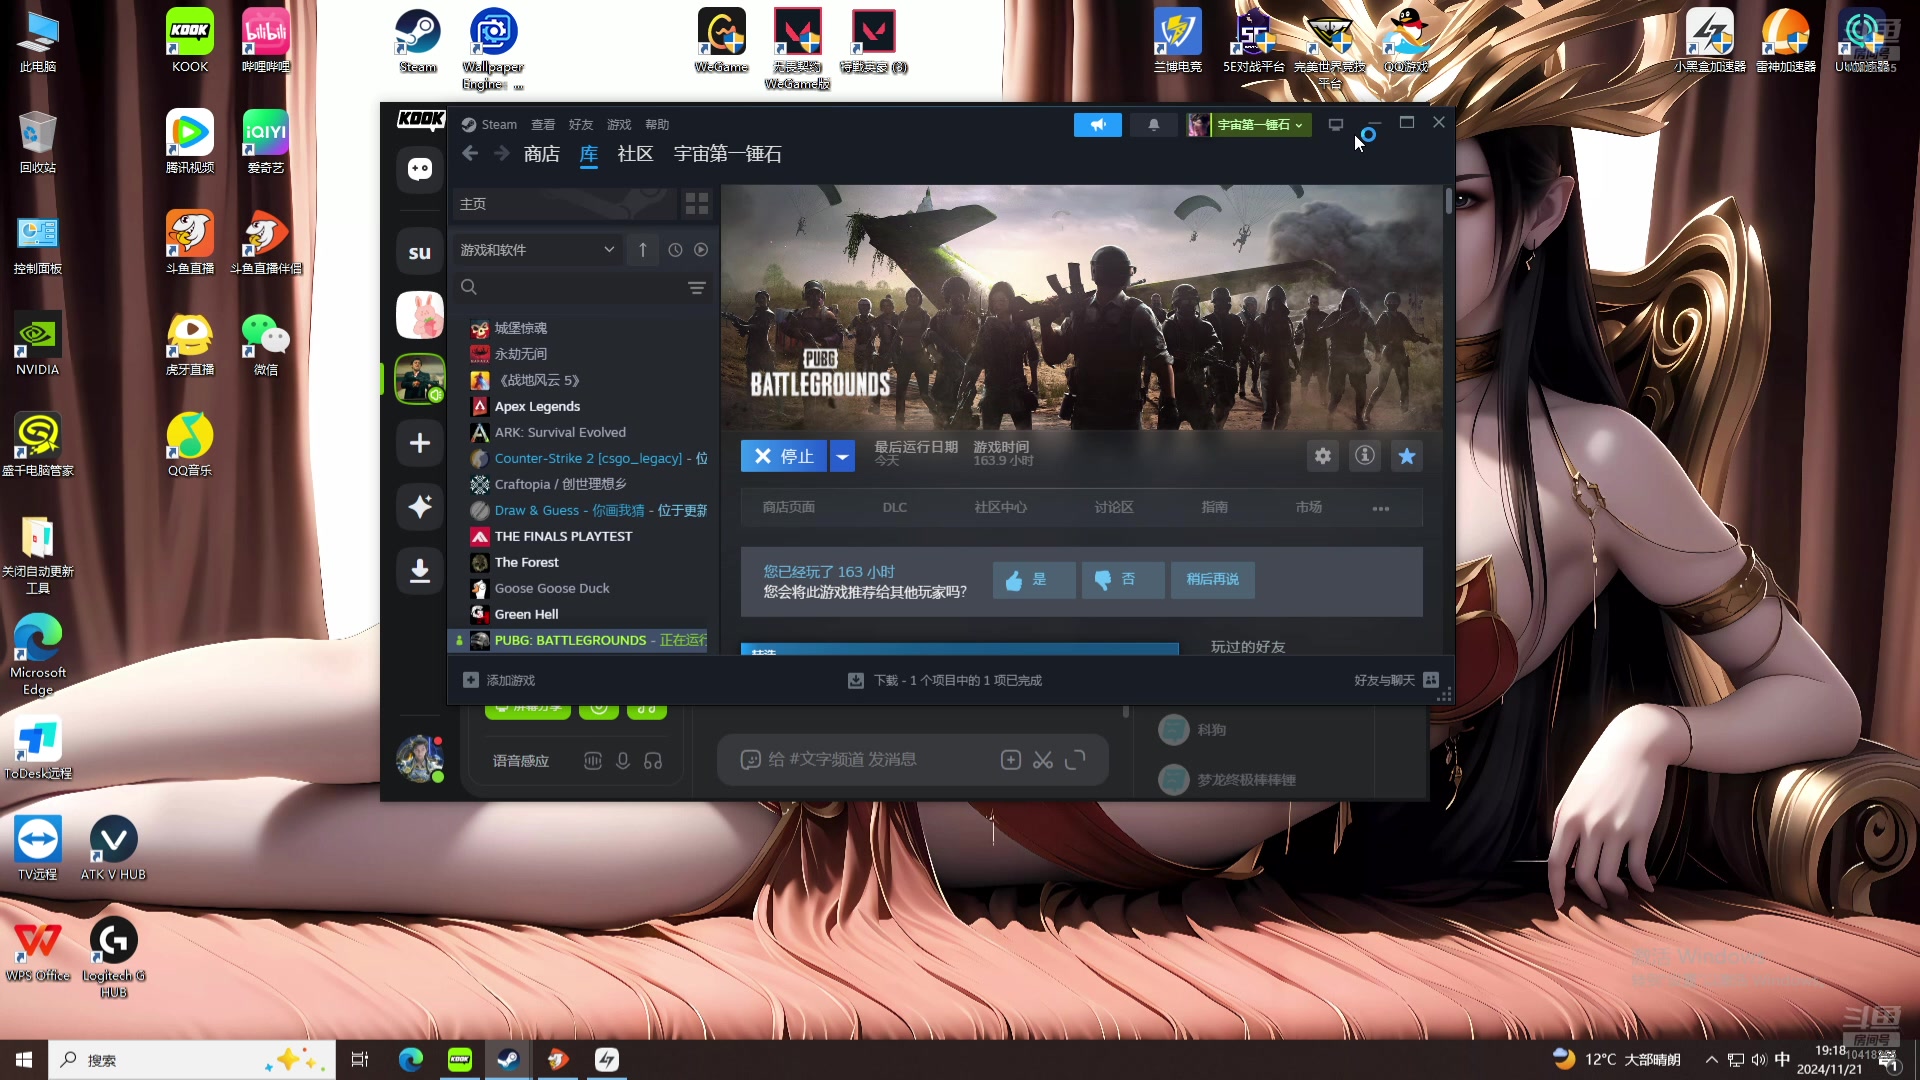The height and width of the screenshot is (1080, 1920).
Task: Toggle KOOK headphone deafen
Action: pos(653,761)
